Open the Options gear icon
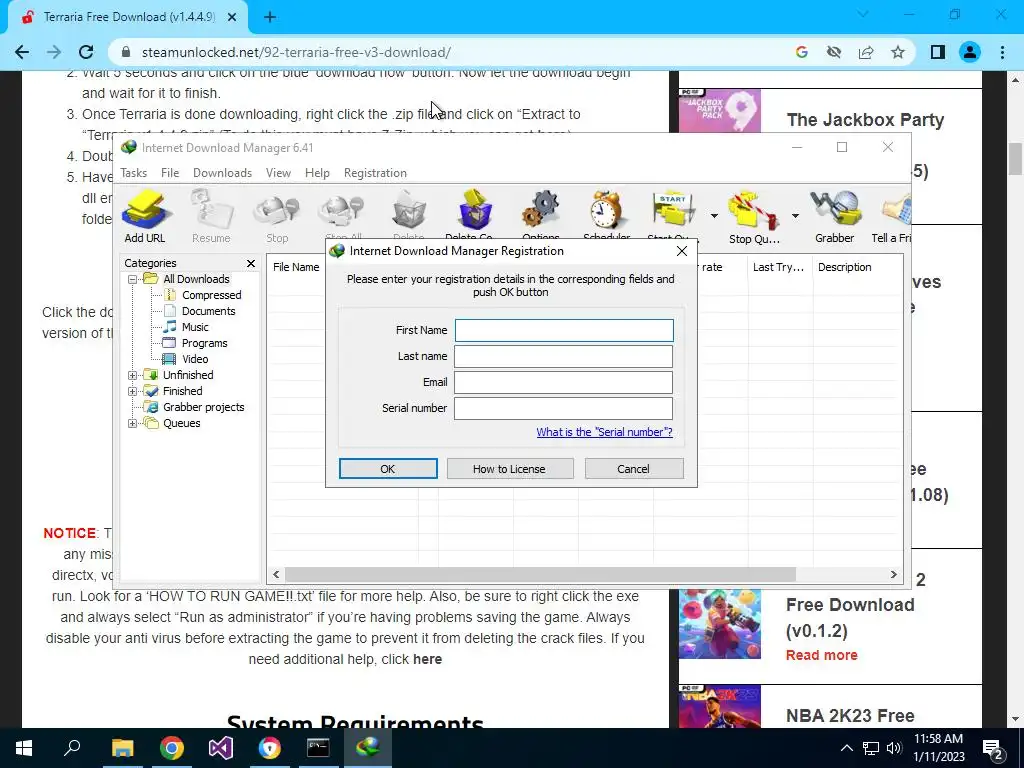Image resolution: width=1024 pixels, height=768 pixels. (x=541, y=215)
